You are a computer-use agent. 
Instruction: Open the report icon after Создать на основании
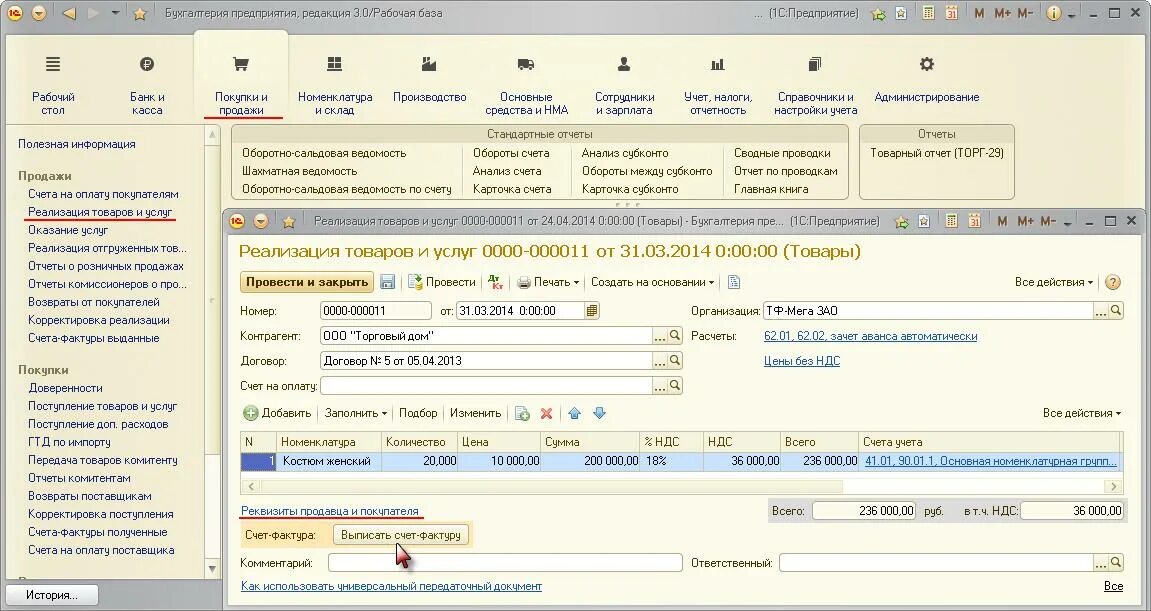tap(734, 282)
